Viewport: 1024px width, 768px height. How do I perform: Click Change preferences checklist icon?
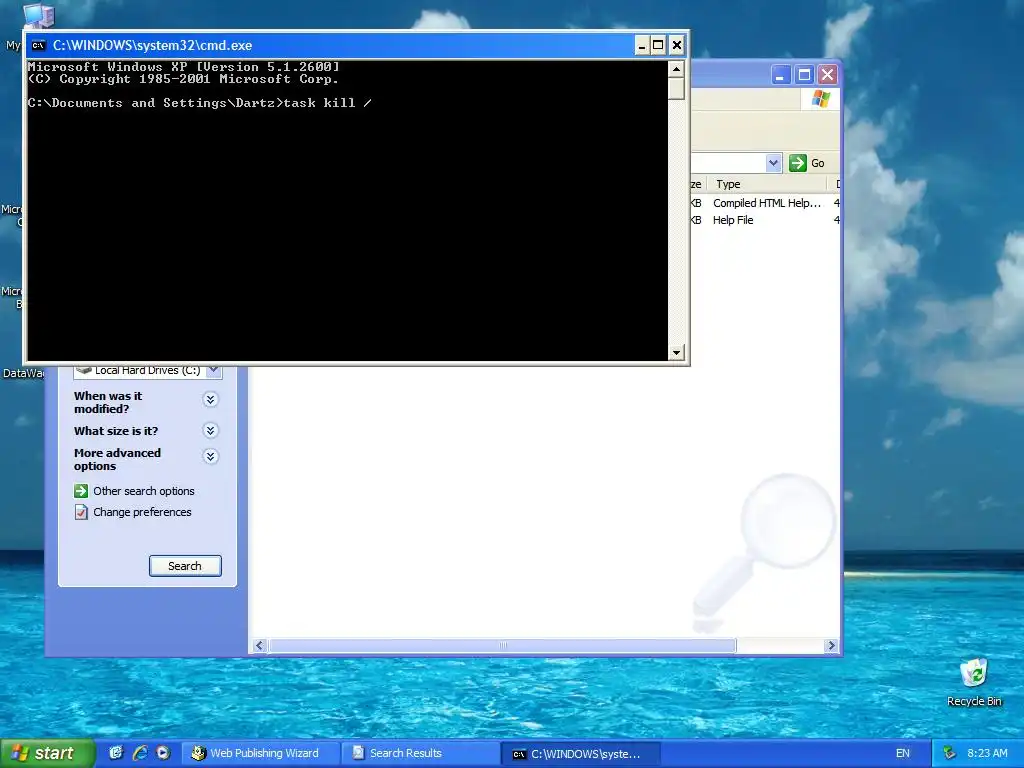pos(81,512)
